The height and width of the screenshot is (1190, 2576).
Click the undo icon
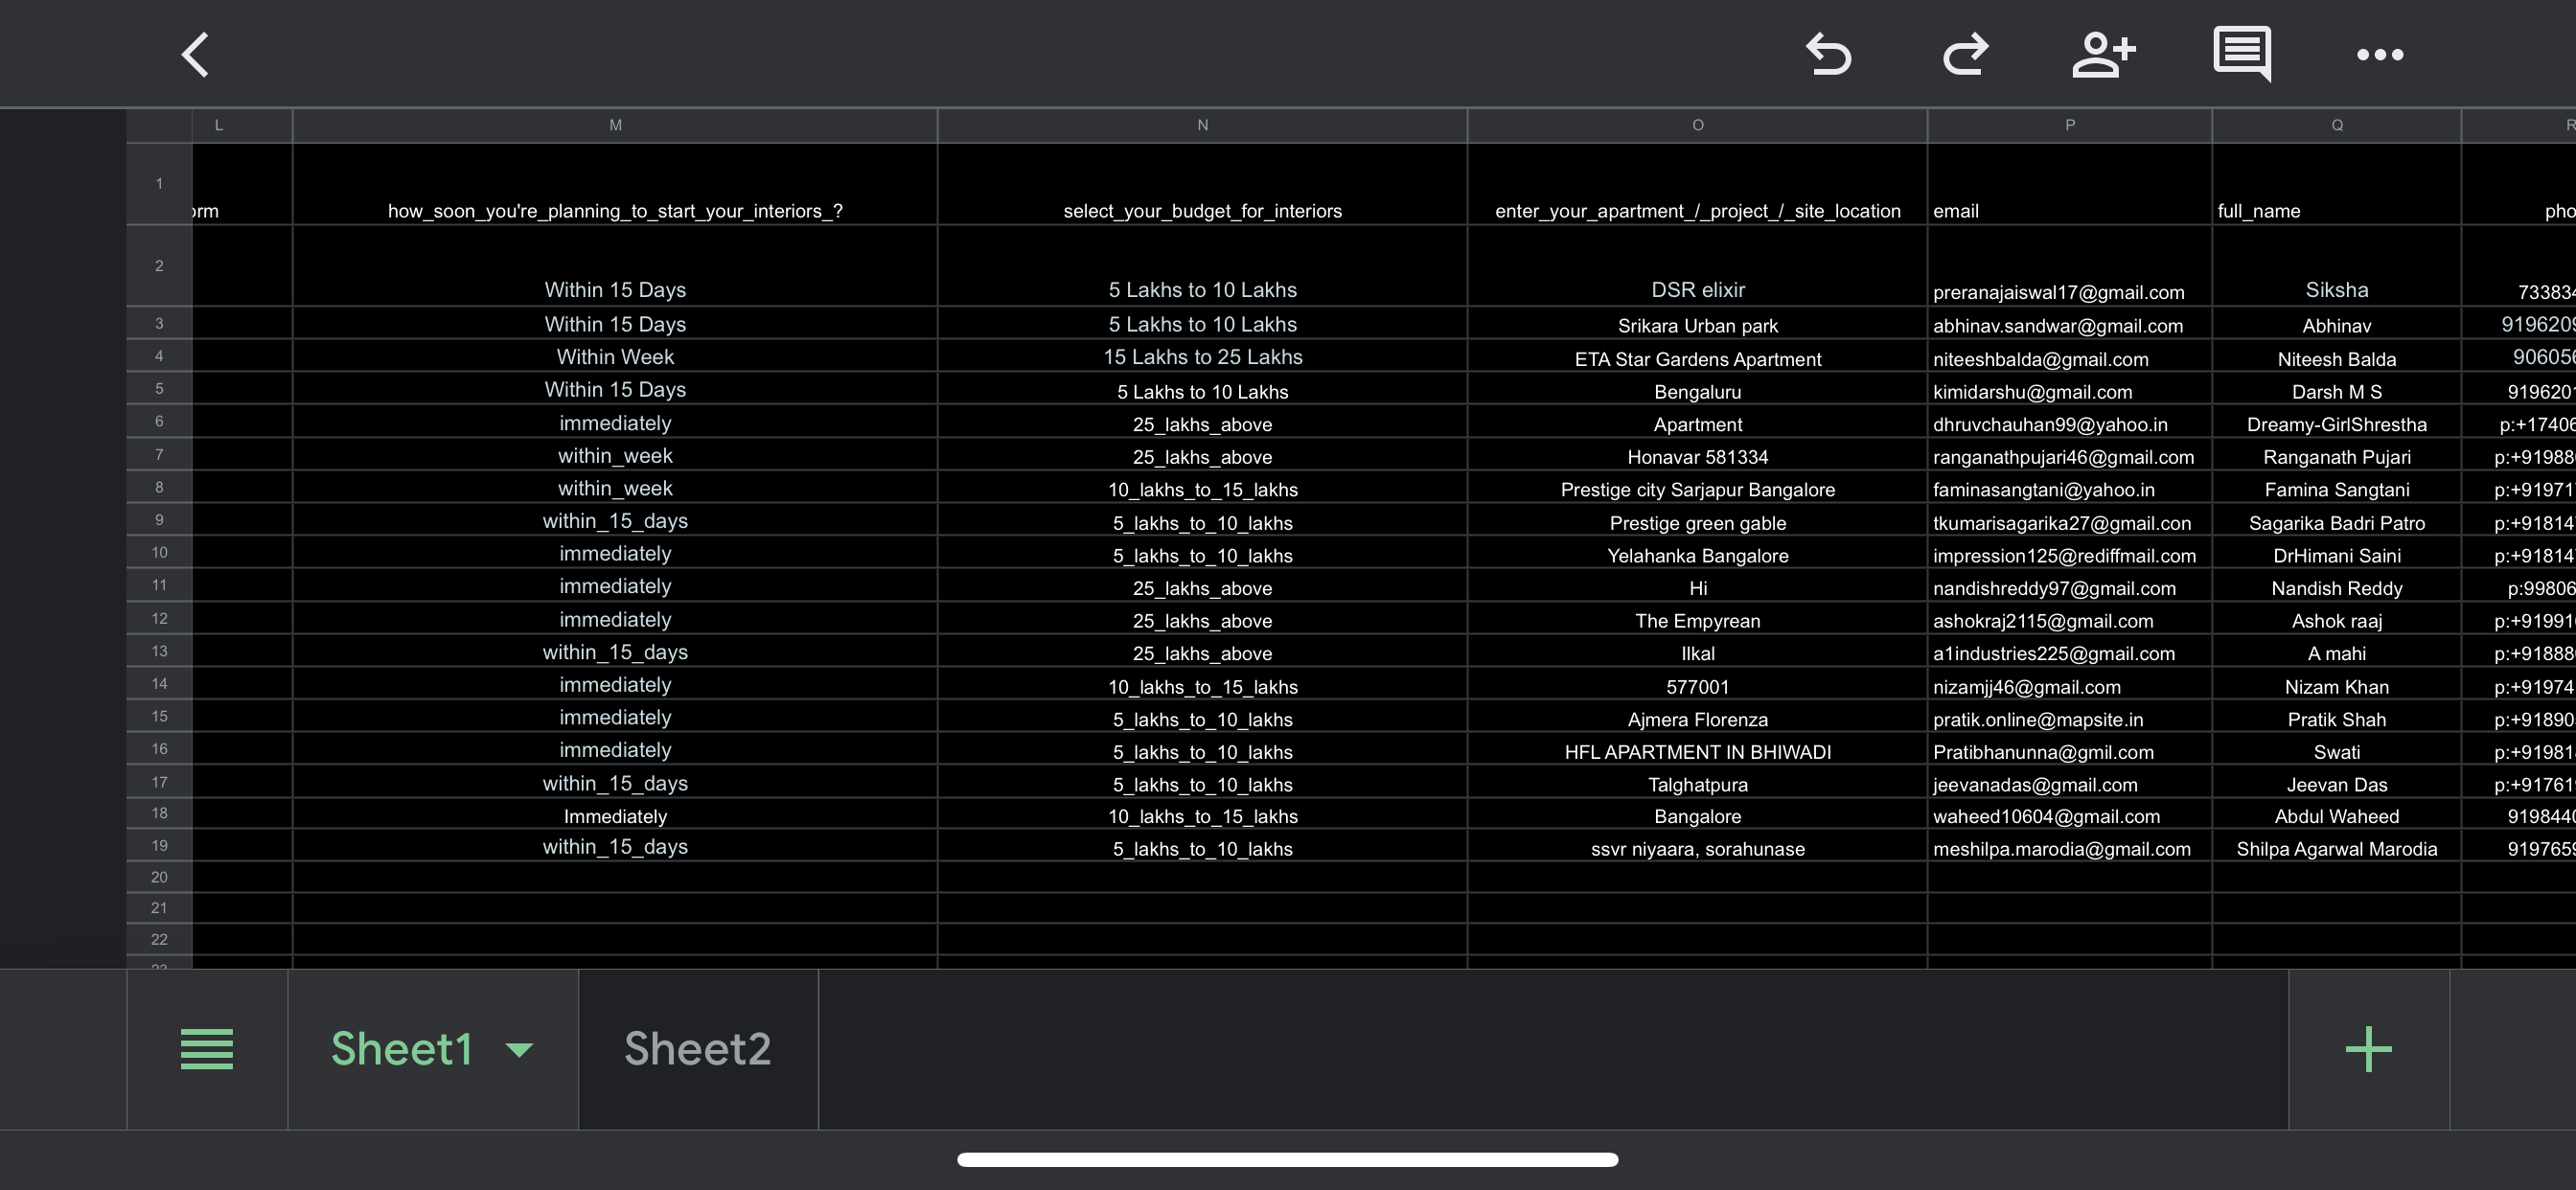pos(1828,55)
